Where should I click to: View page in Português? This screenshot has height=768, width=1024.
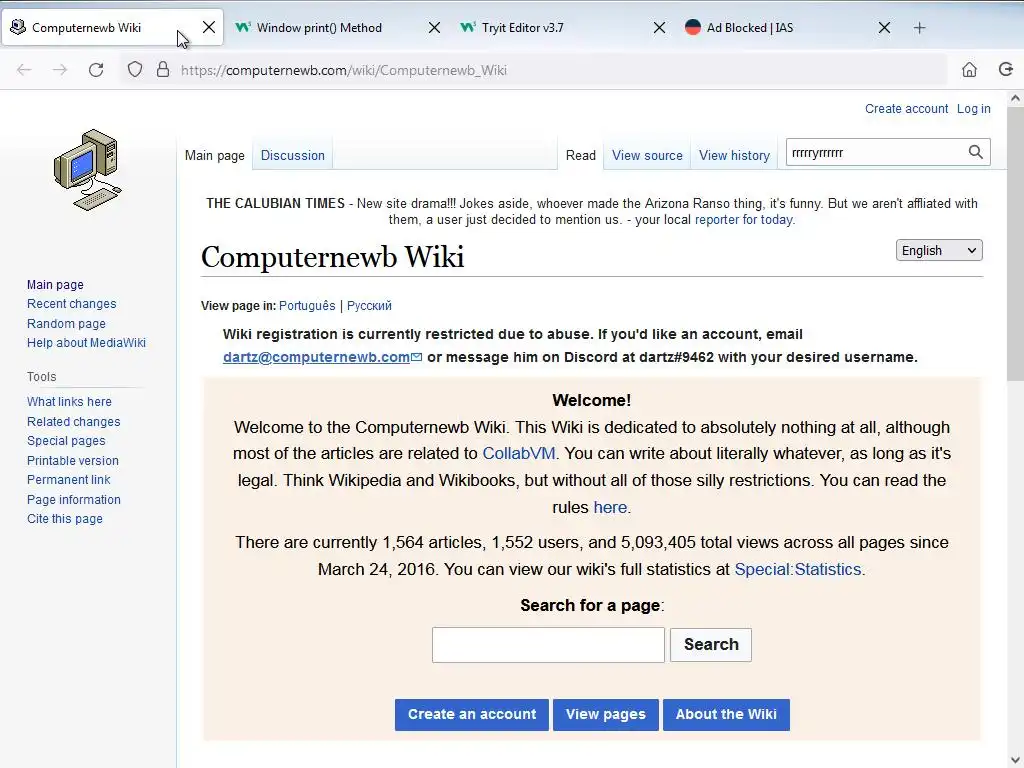[x=307, y=306]
